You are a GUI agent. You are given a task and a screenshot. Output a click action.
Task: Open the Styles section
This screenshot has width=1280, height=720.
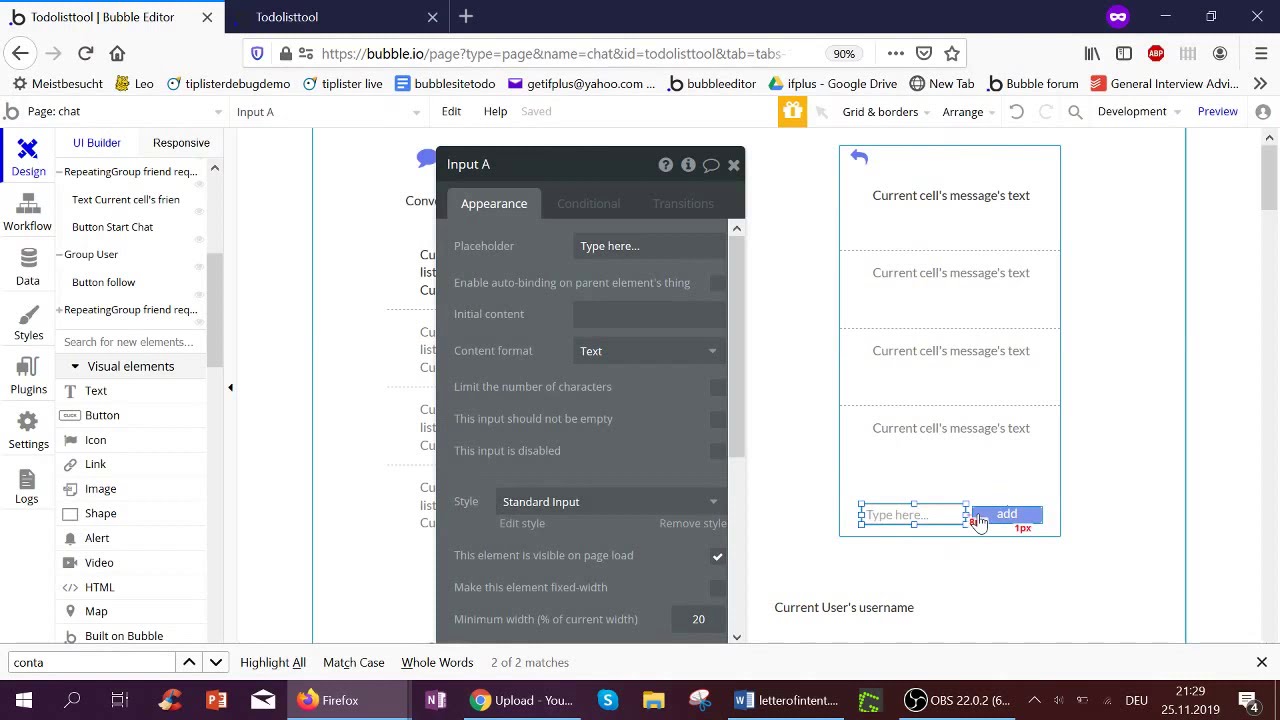(28, 322)
